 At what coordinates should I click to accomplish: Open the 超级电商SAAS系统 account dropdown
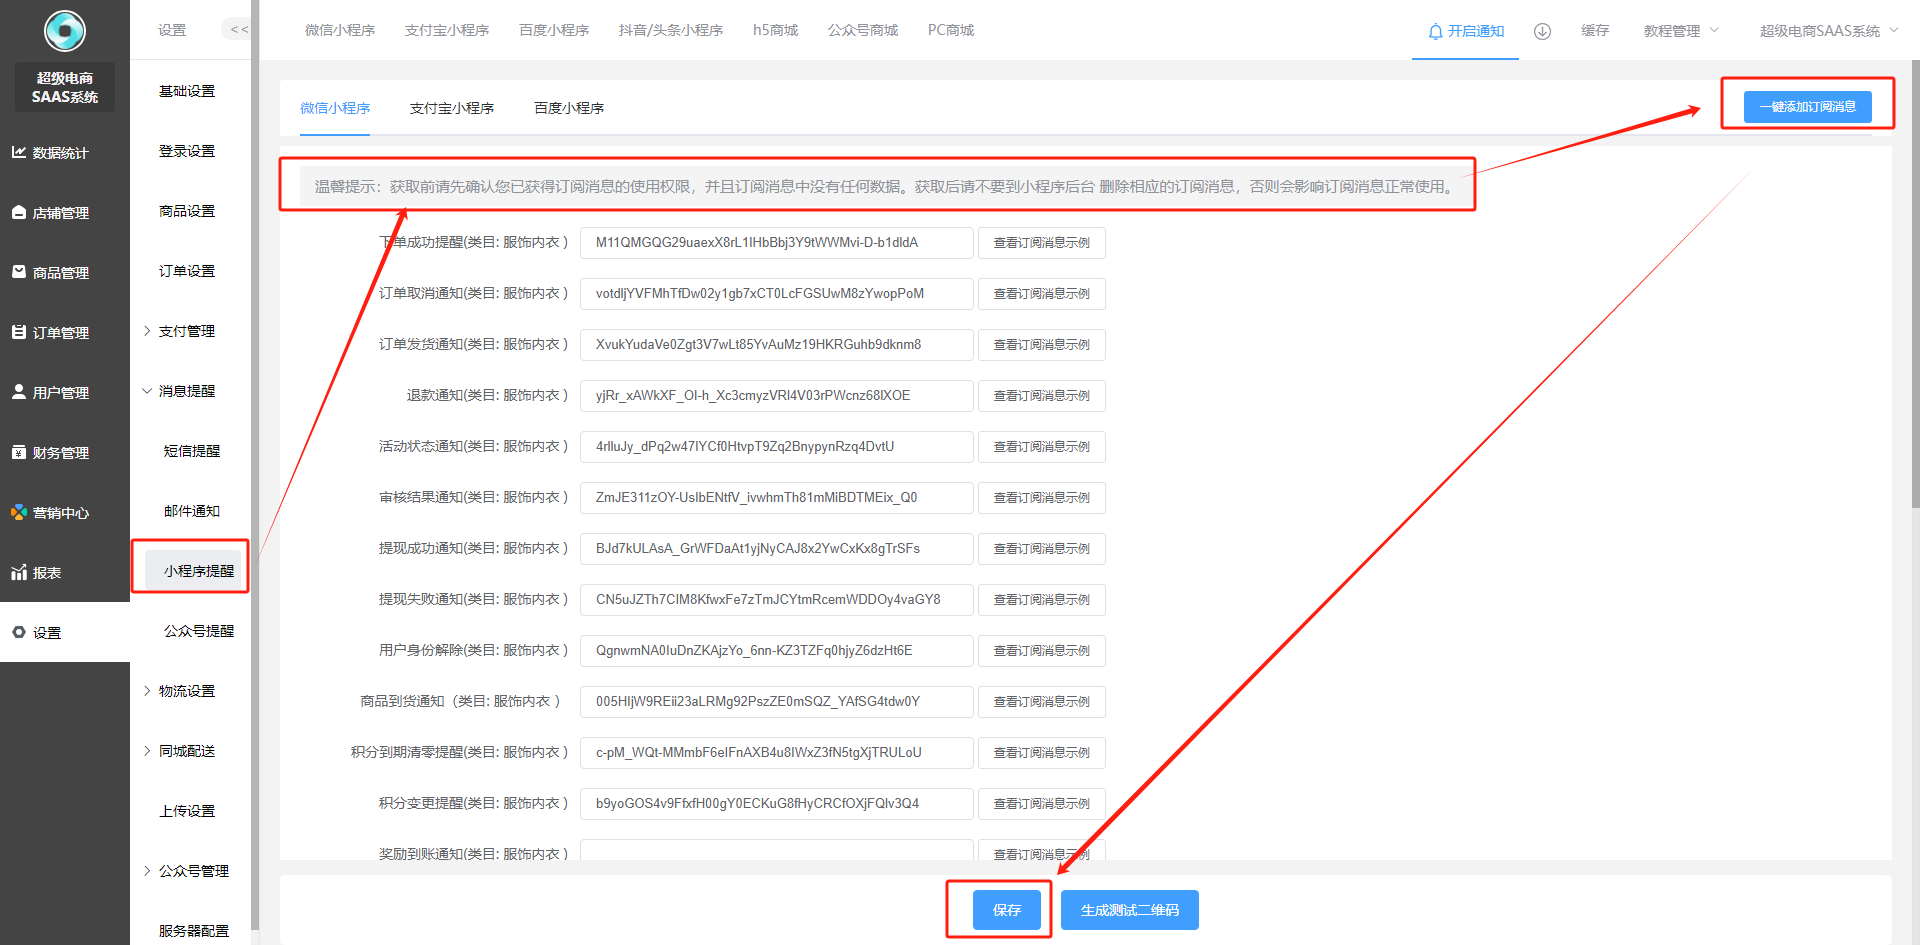coord(1828,31)
